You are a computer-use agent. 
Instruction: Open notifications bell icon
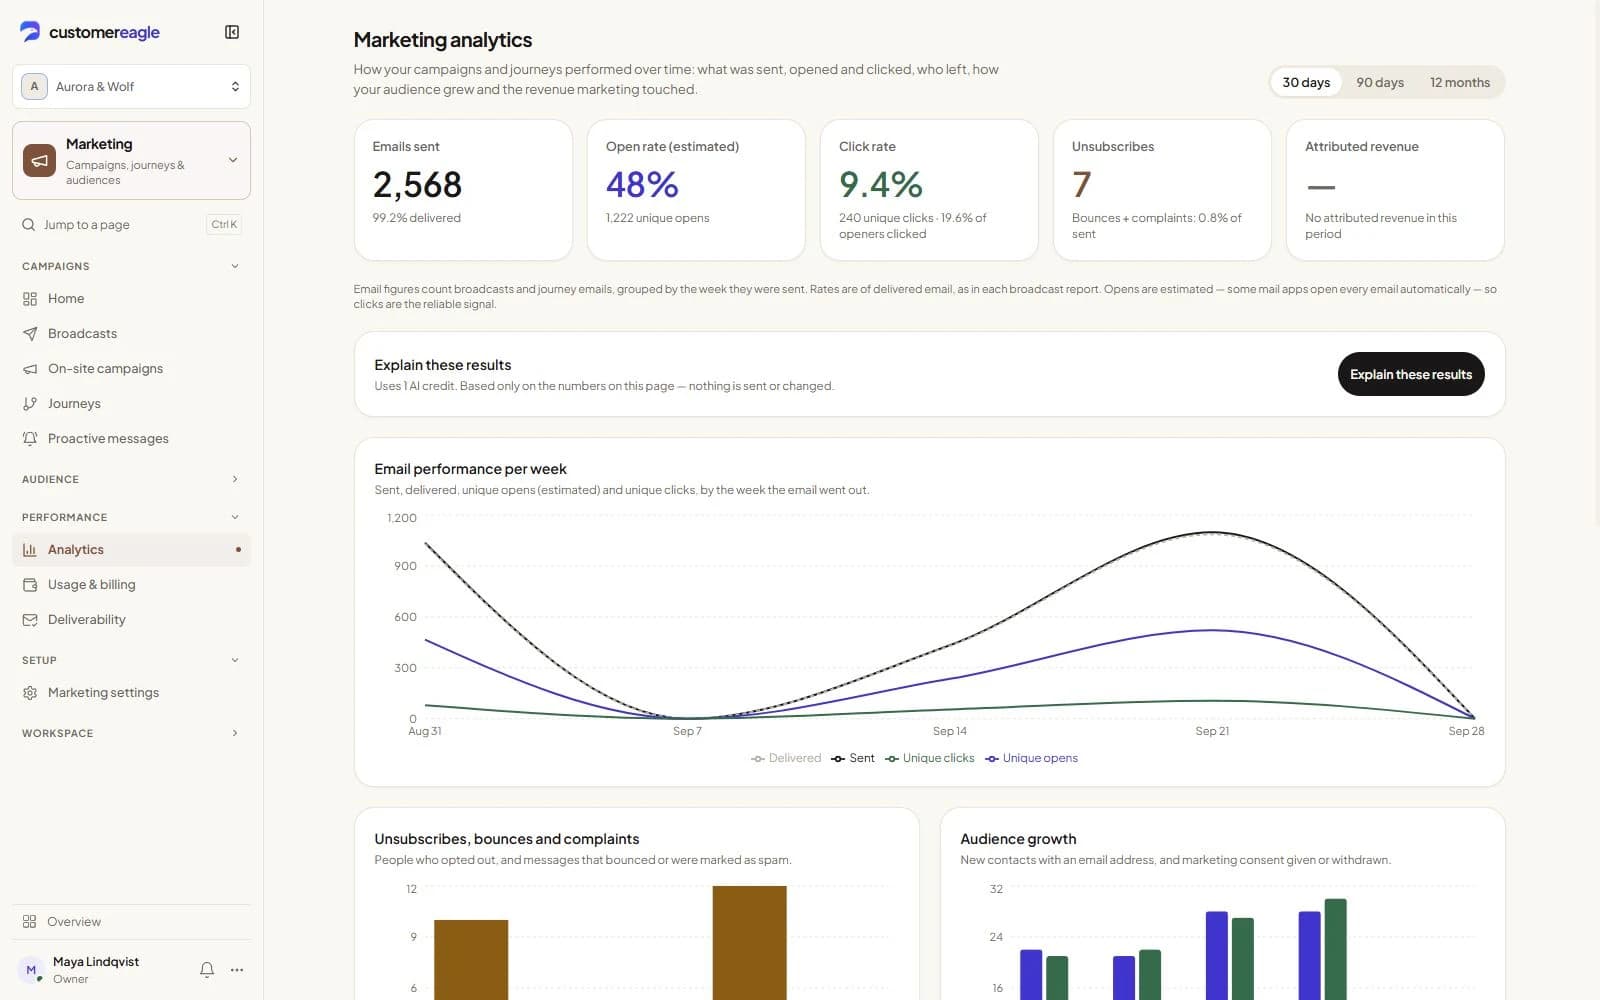pyautogui.click(x=207, y=970)
